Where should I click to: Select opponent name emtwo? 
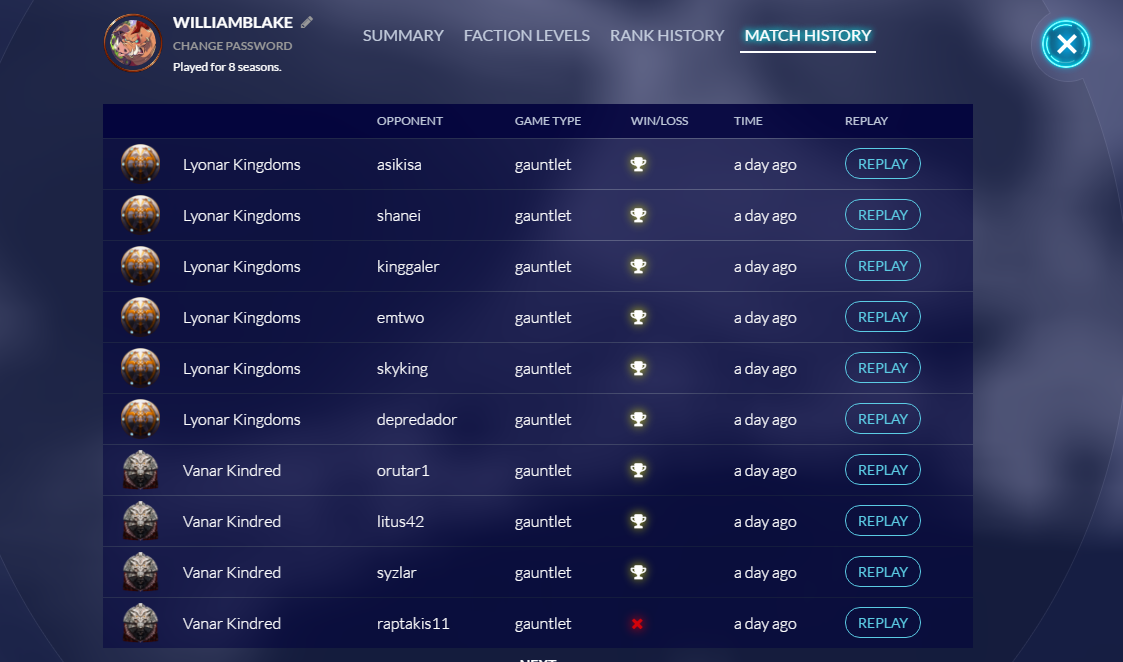click(400, 317)
